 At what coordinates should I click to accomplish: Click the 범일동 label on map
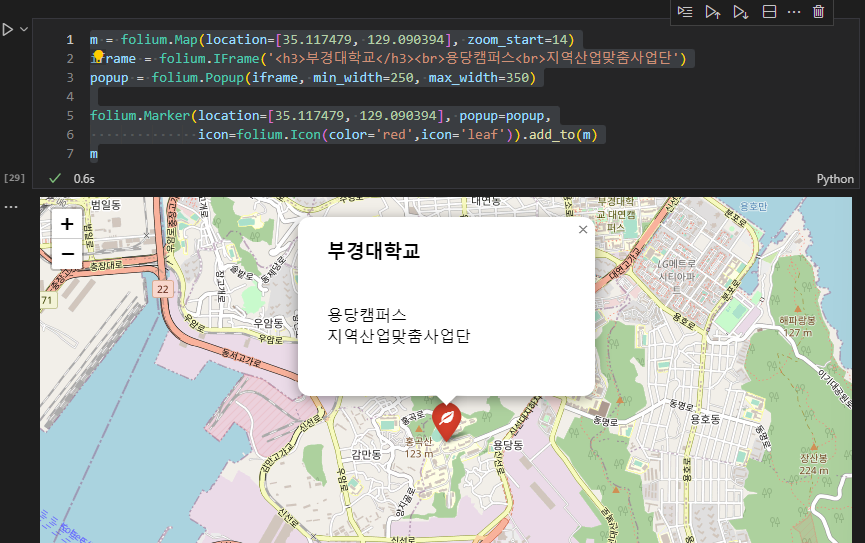(x=105, y=205)
